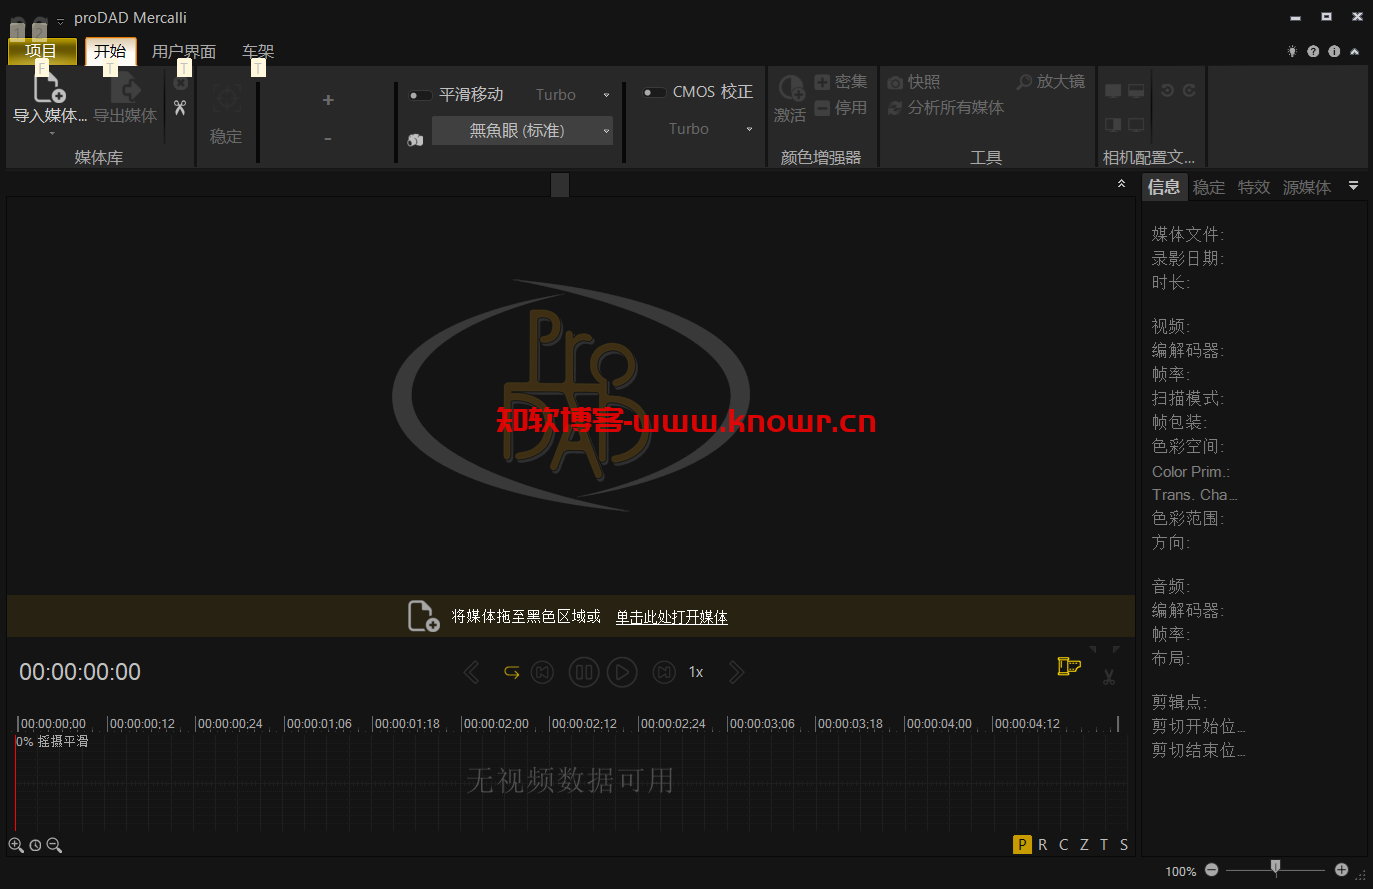Click the rotate left icon in camera profile group
This screenshot has width=1373, height=889.
pos(1167,90)
